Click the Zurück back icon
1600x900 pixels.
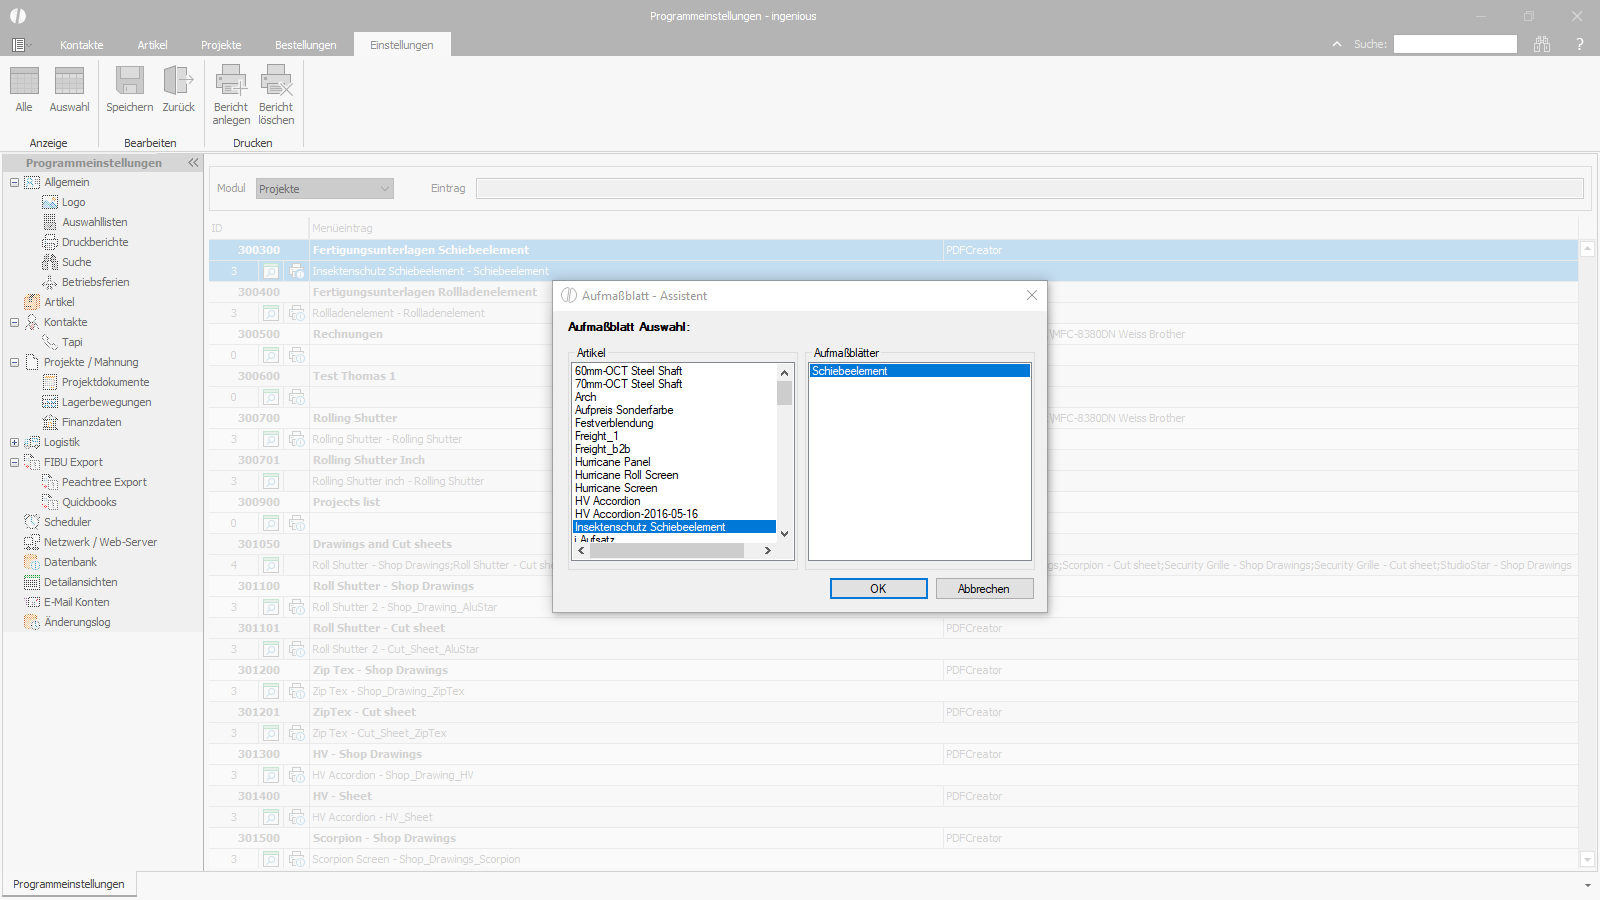point(178,80)
